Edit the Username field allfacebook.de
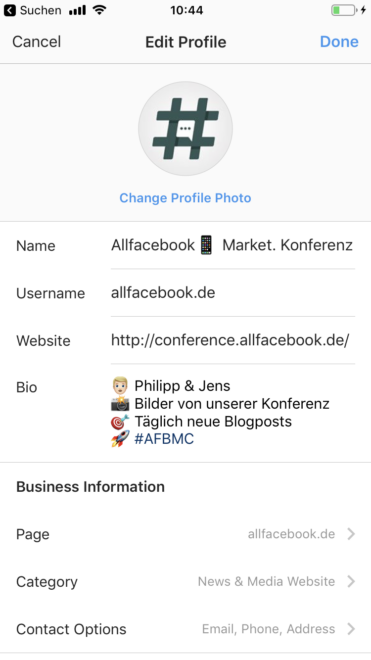The height and width of the screenshot is (660, 371). coord(233,293)
